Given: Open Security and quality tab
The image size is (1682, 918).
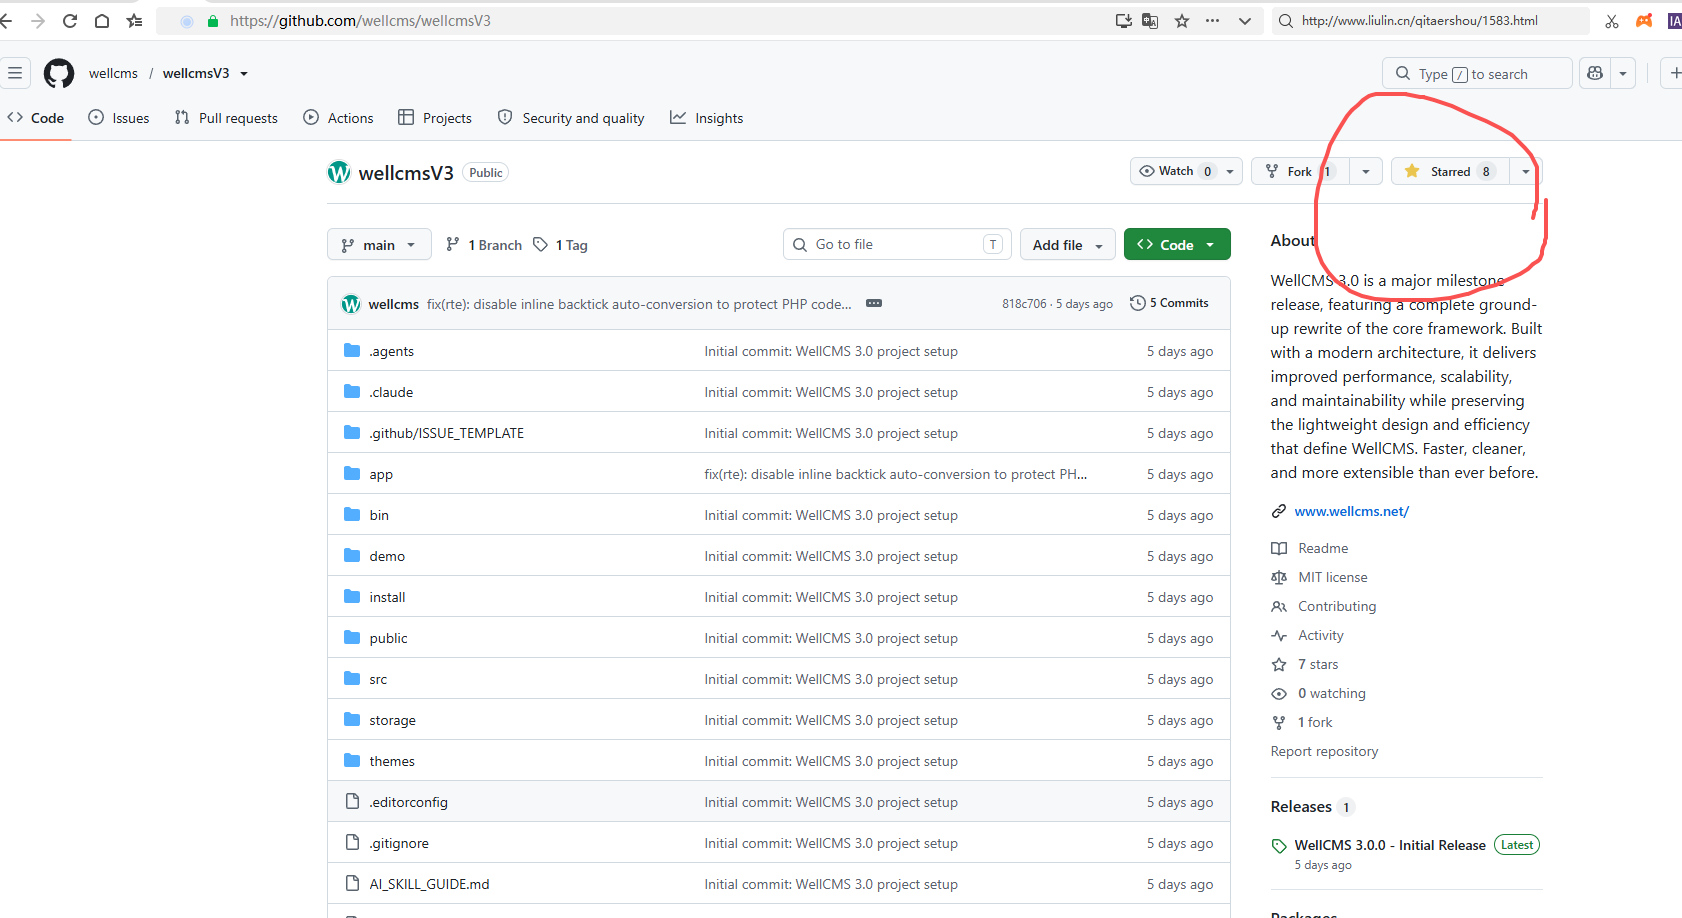Looking at the screenshot, I should click(x=571, y=118).
